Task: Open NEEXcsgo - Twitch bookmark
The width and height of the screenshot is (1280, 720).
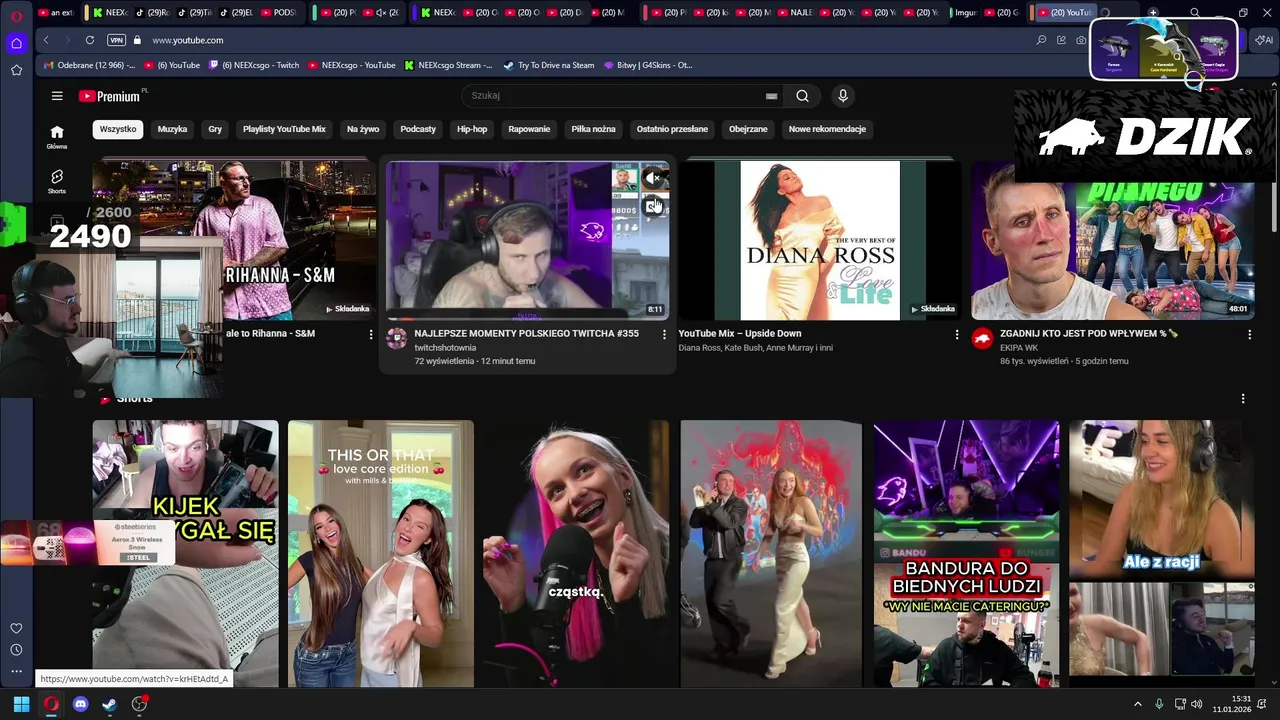Action: (252, 65)
